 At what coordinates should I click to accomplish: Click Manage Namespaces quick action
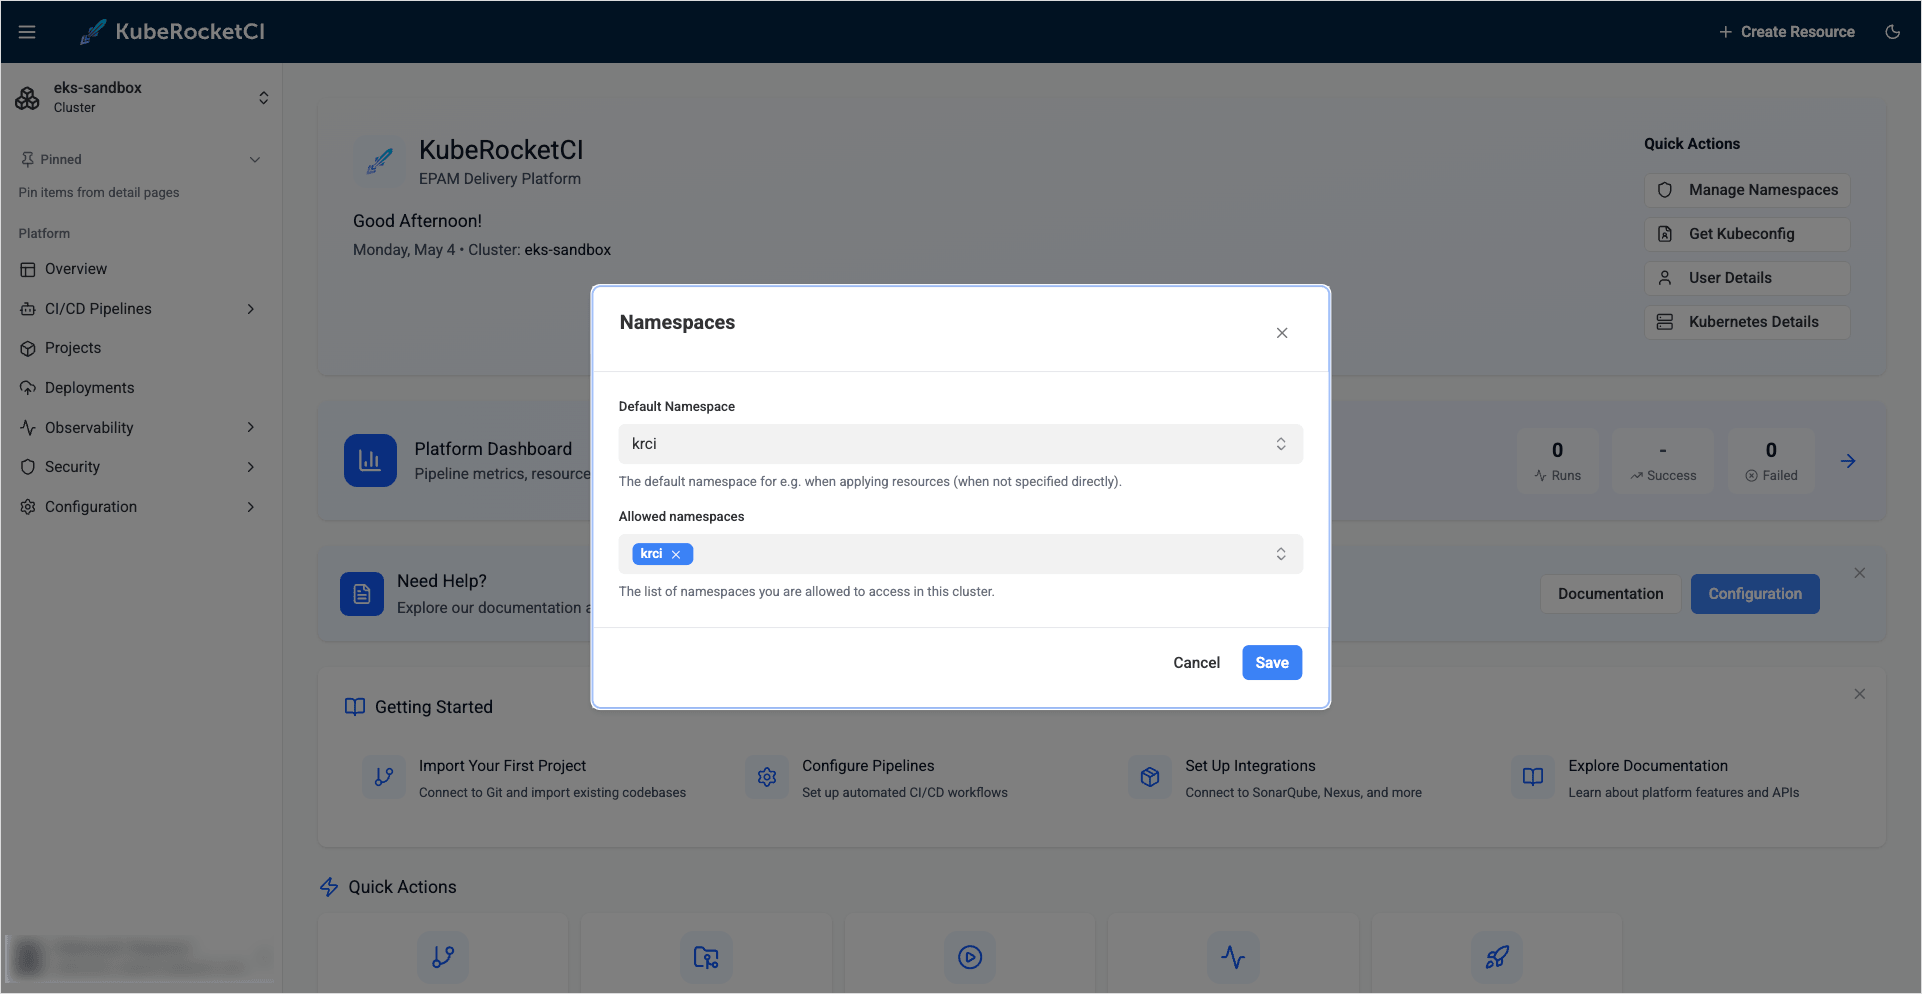[1747, 190]
